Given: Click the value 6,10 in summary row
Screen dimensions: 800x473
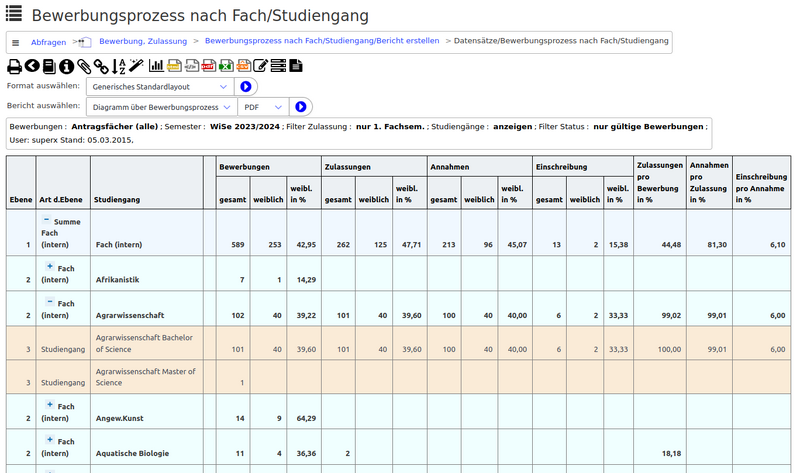Looking at the screenshot, I should pos(778,245).
